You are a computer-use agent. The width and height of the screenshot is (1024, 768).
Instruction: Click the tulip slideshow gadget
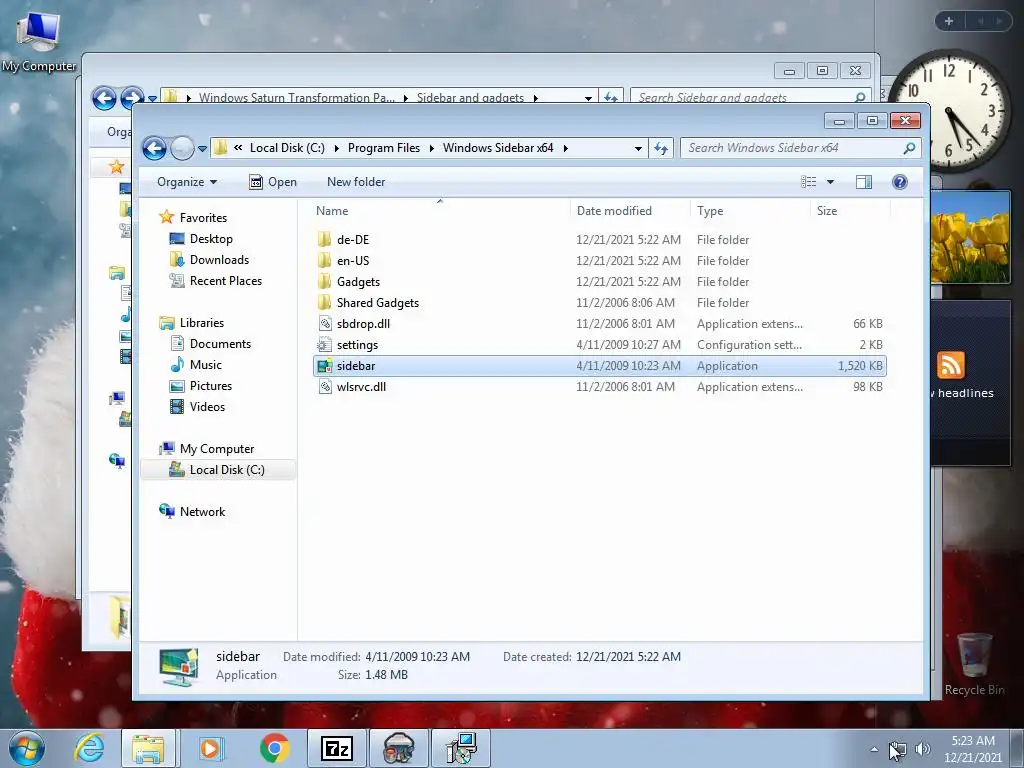[x=970, y=237]
